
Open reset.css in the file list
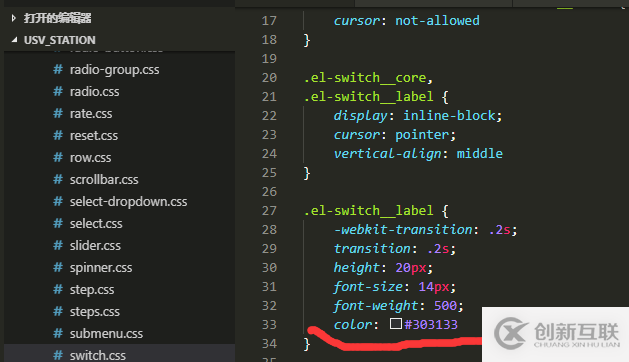pos(94,136)
